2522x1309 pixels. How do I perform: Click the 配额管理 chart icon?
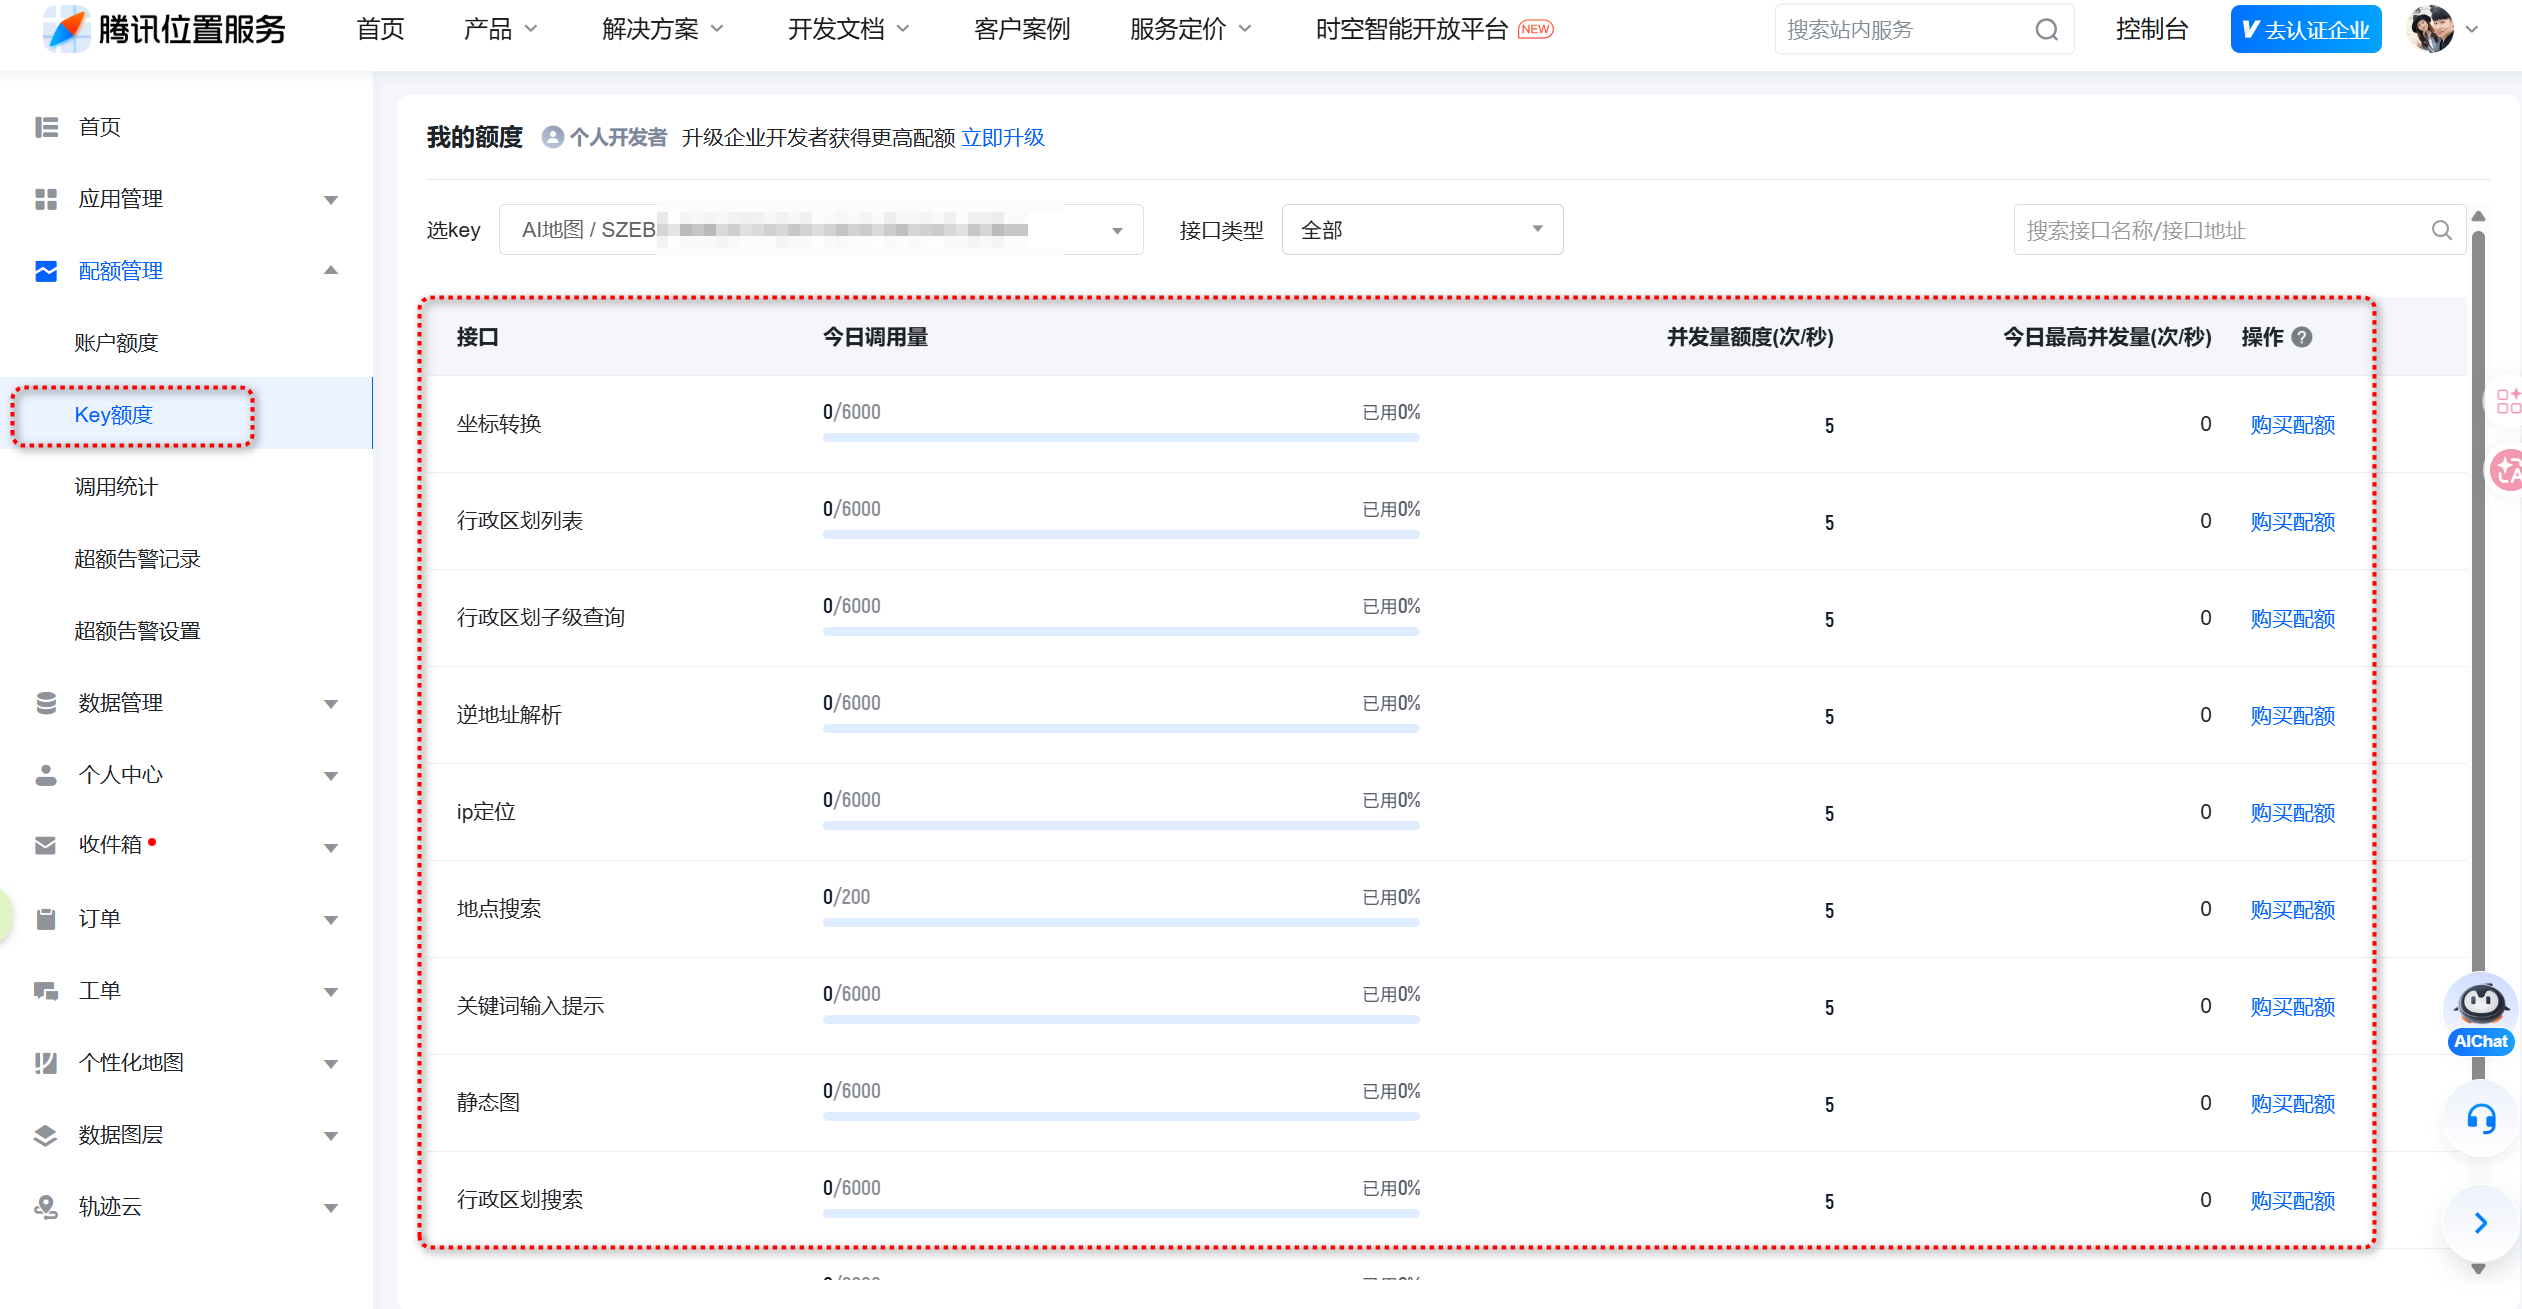tap(46, 271)
